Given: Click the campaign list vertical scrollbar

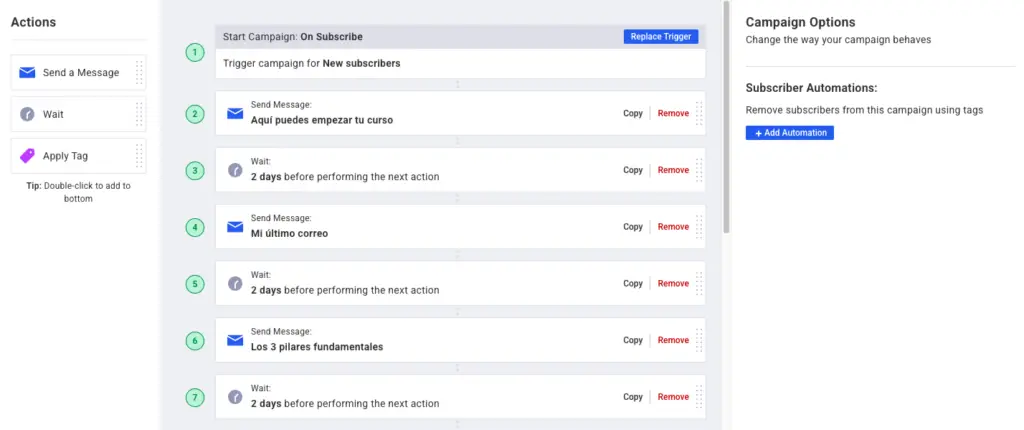Looking at the screenshot, I should pyautogui.click(x=727, y=120).
